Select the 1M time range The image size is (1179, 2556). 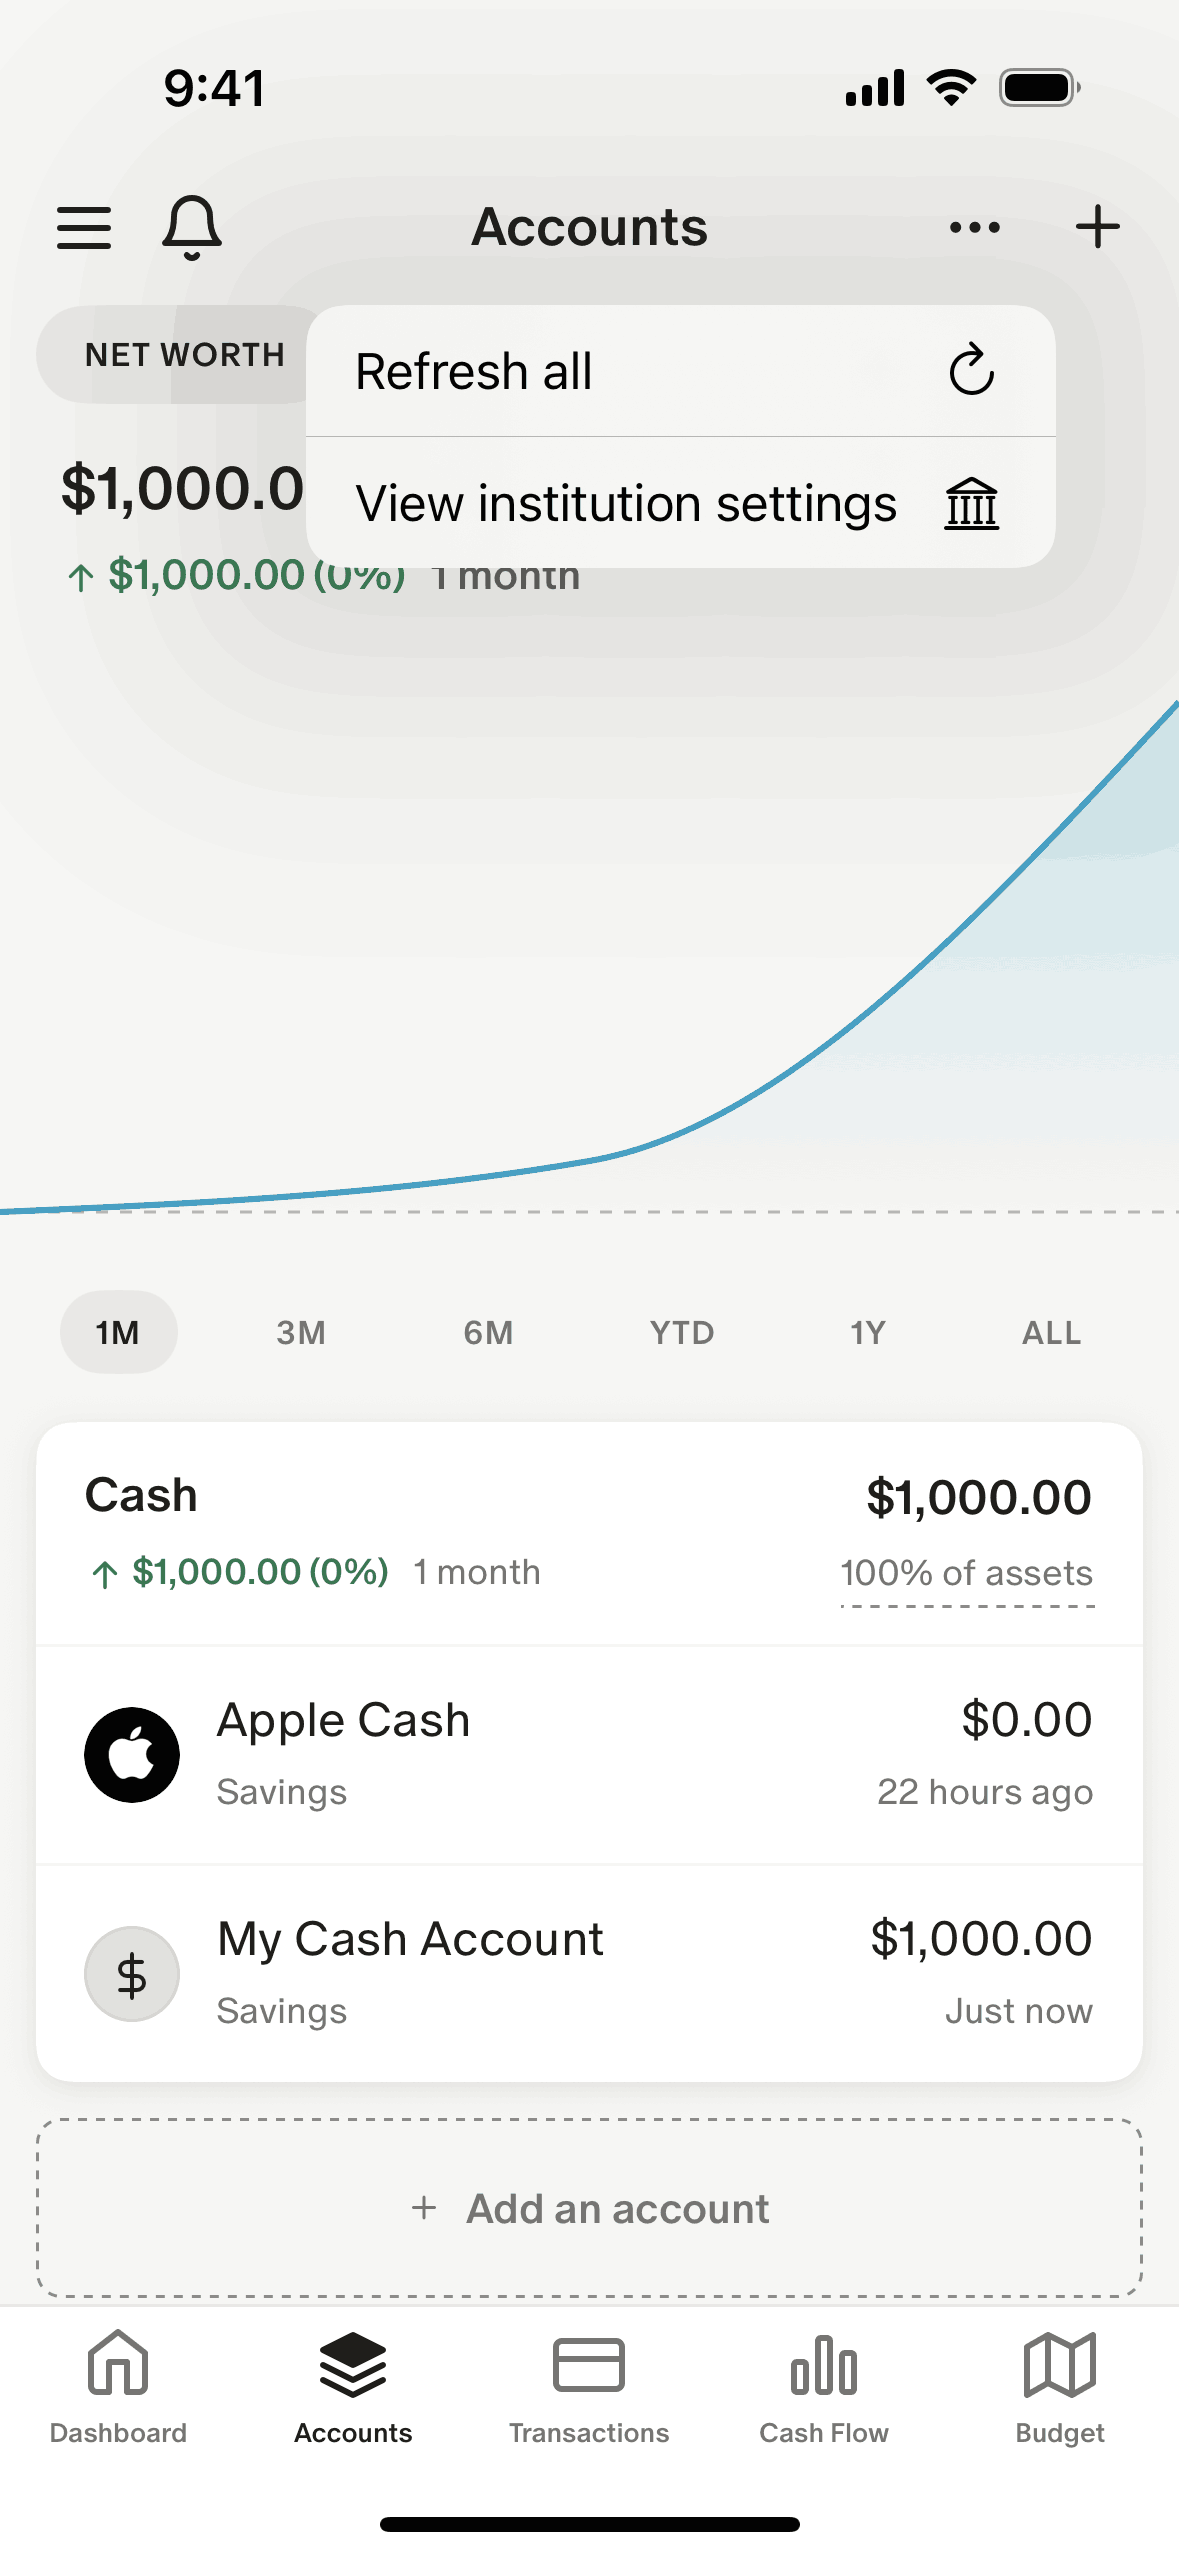coord(118,1332)
